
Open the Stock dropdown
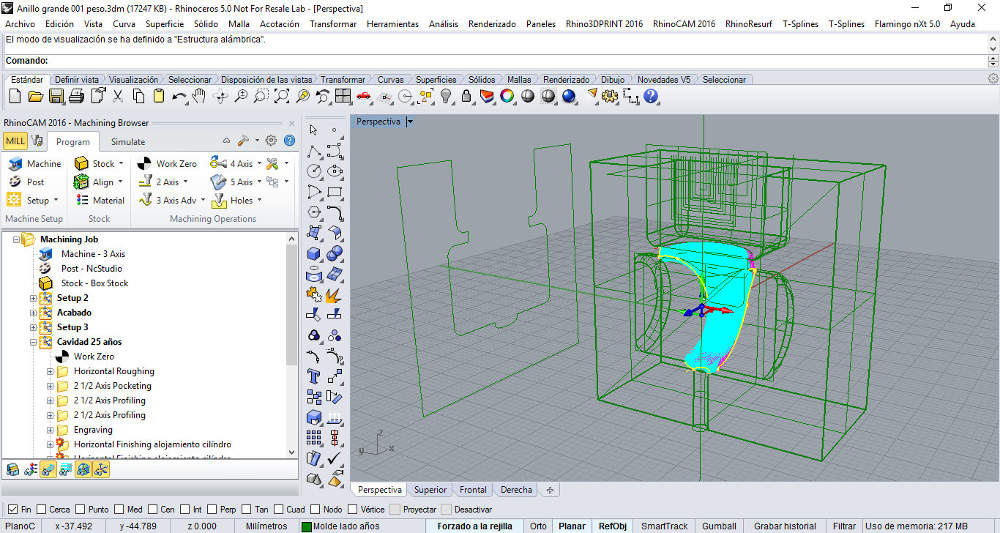click(x=99, y=164)
